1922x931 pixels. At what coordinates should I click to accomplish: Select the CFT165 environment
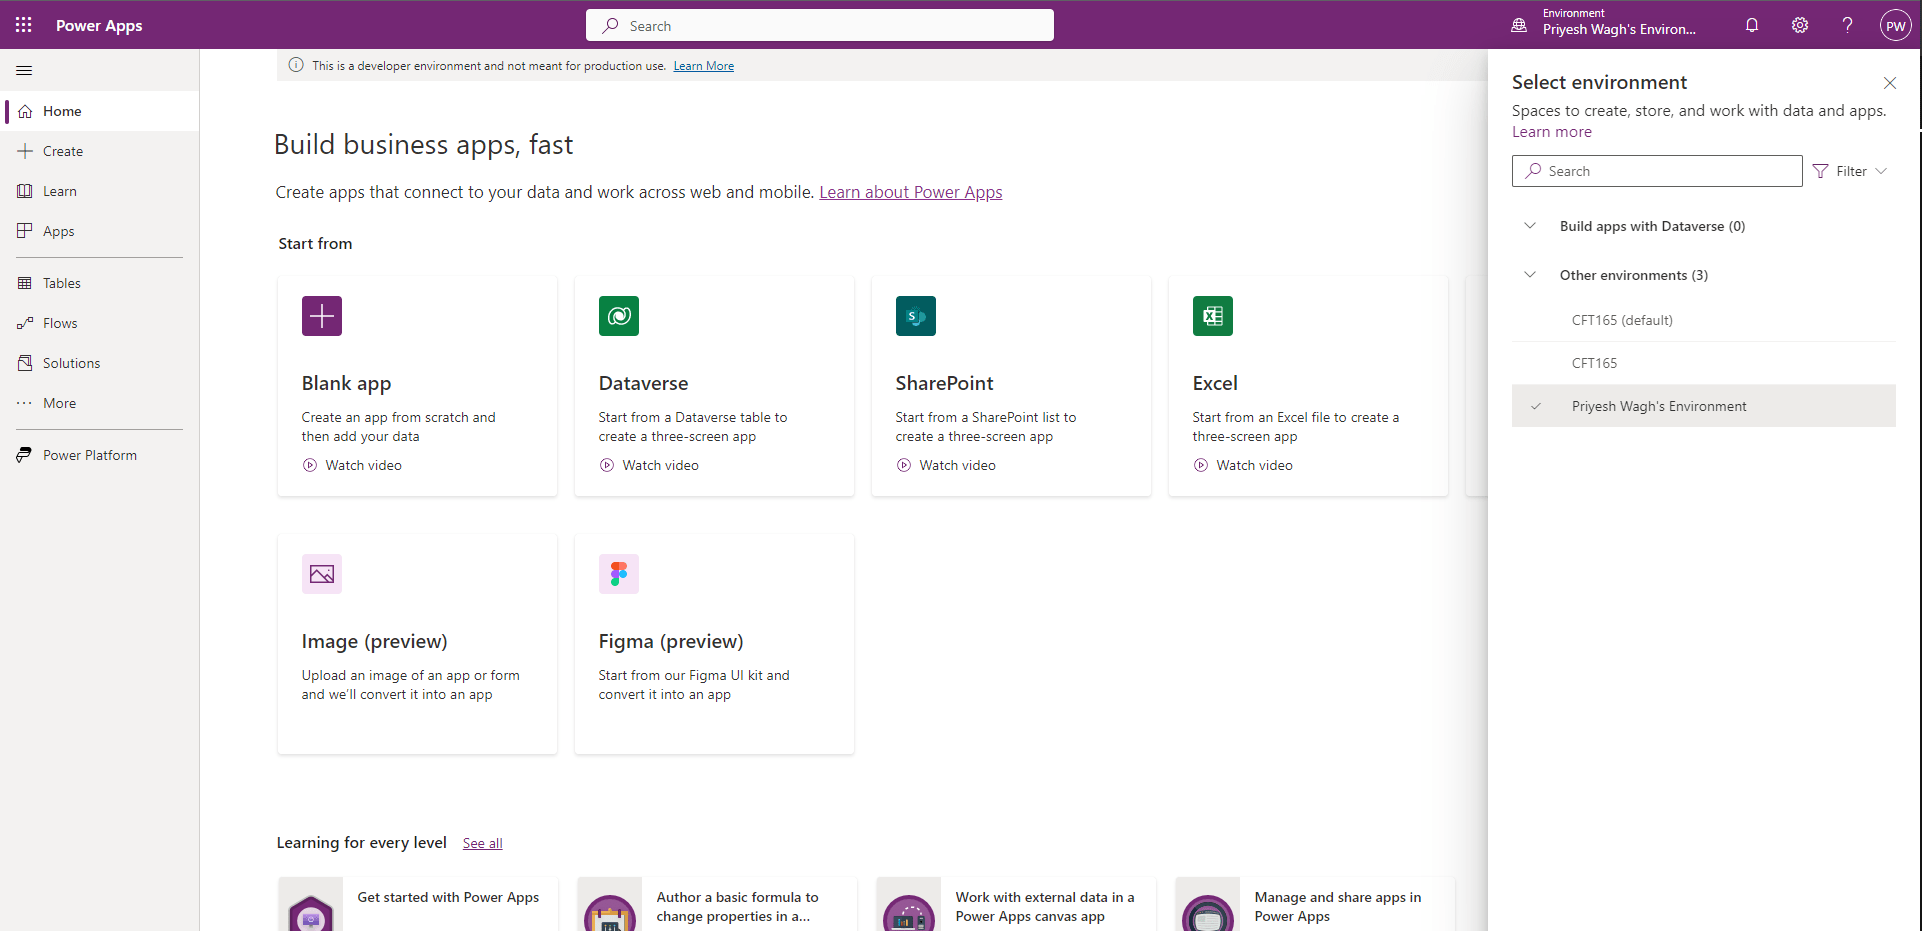coord(1595,362)
